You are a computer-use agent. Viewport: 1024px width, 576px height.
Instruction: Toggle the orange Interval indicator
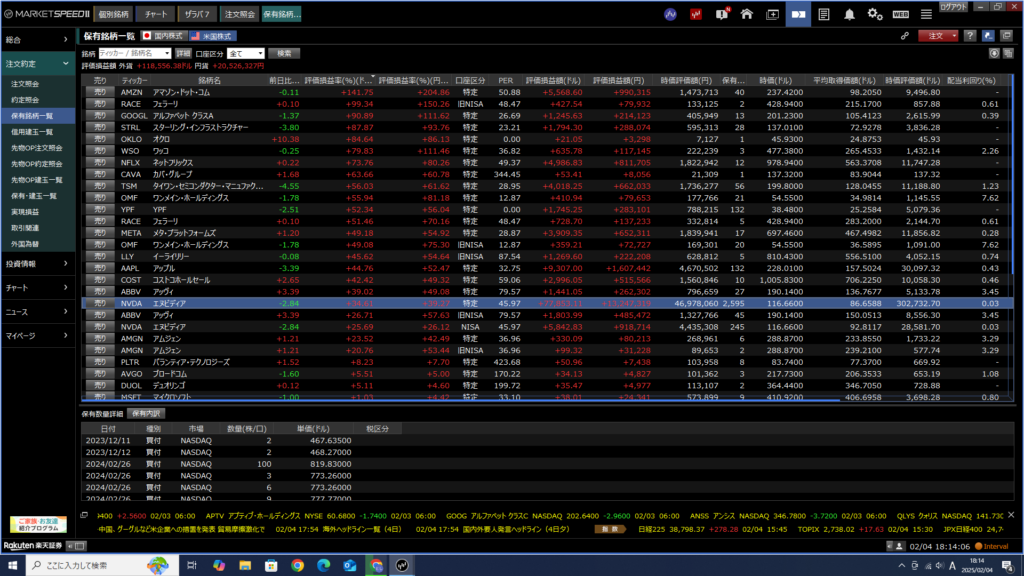991,546
